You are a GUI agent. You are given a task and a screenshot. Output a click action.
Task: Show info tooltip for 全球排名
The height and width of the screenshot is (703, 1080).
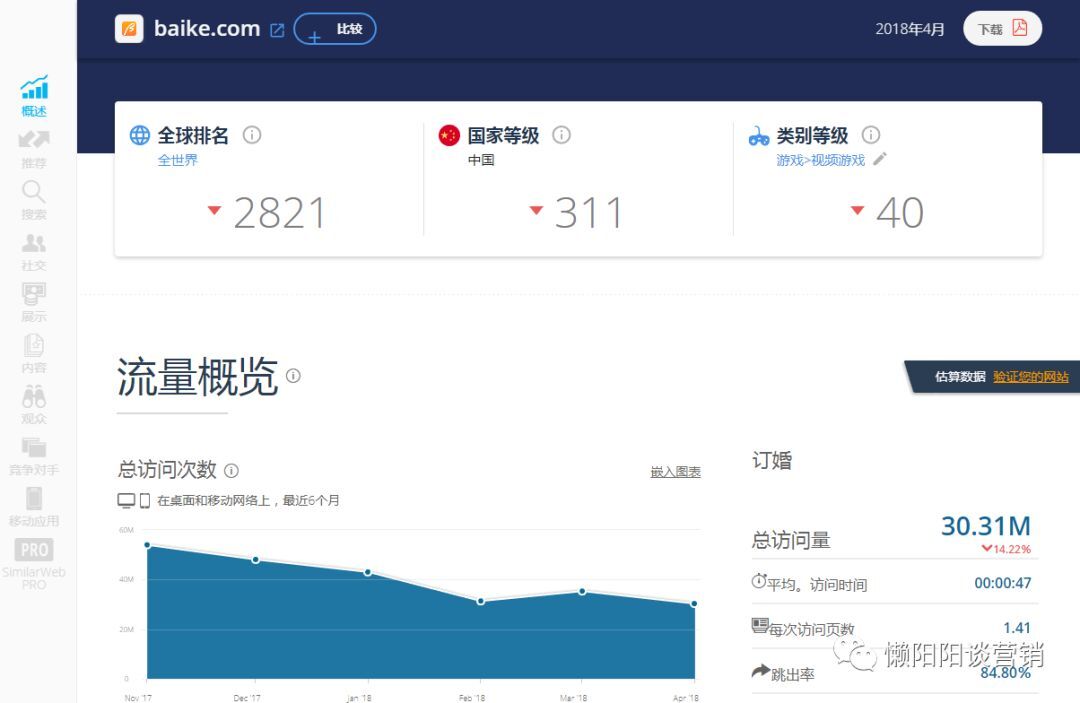[252, 135]
